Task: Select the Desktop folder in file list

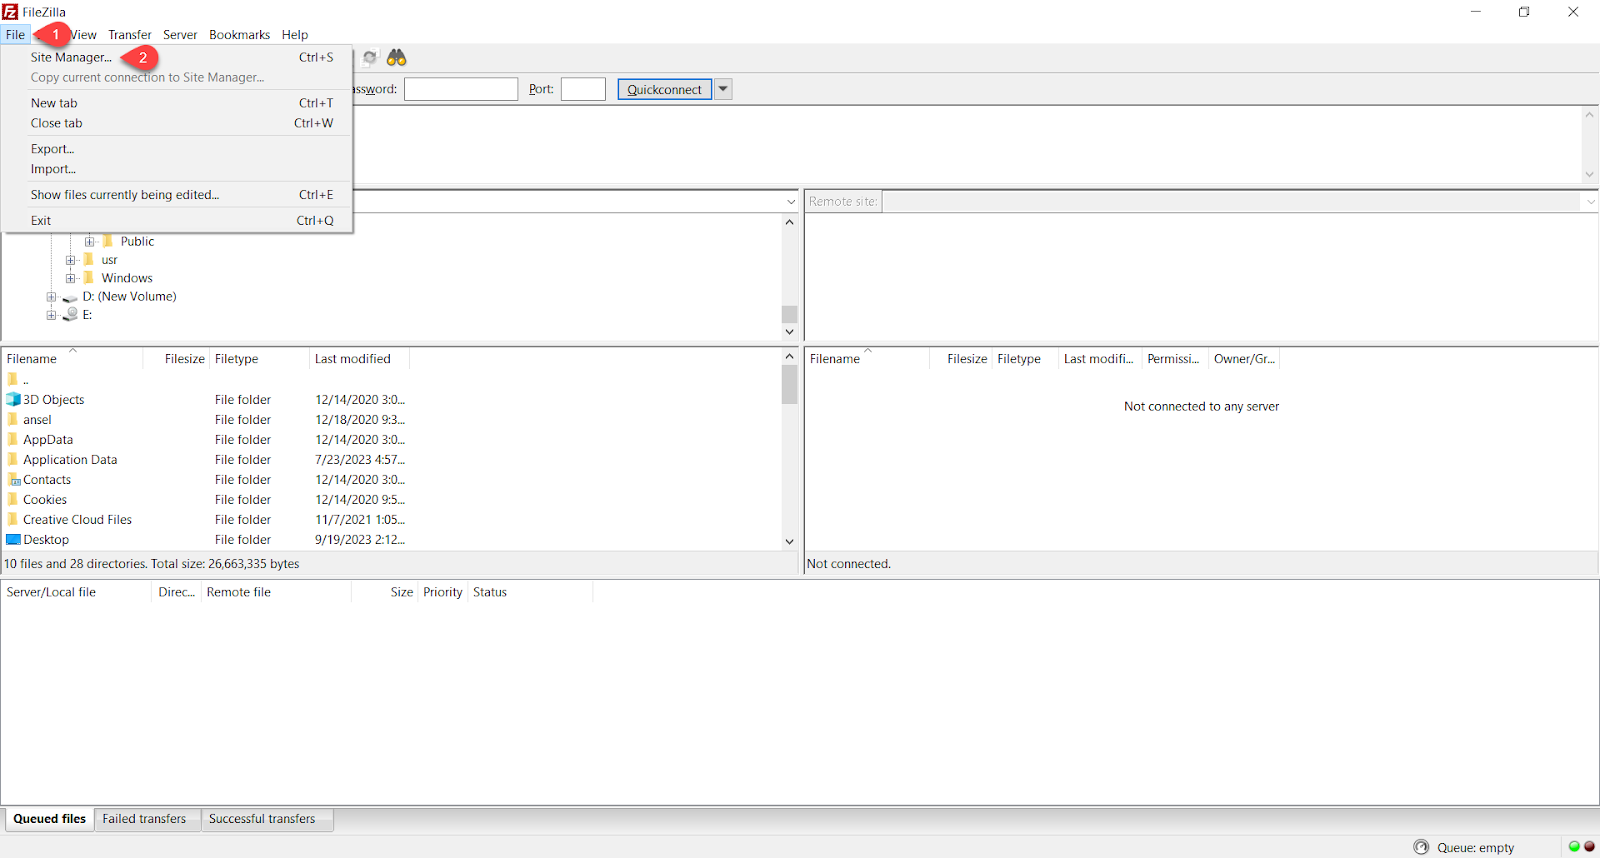Action: (x=46, y=540)
